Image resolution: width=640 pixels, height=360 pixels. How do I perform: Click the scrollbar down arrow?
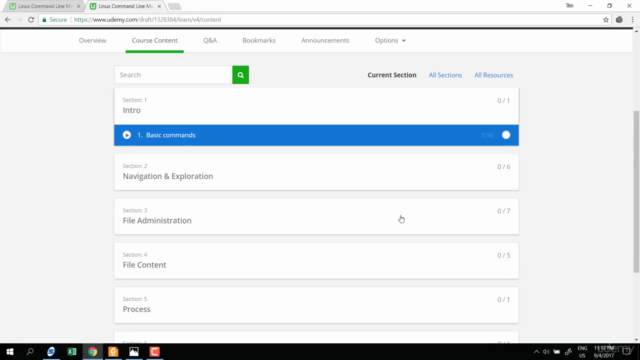point(636,340)
